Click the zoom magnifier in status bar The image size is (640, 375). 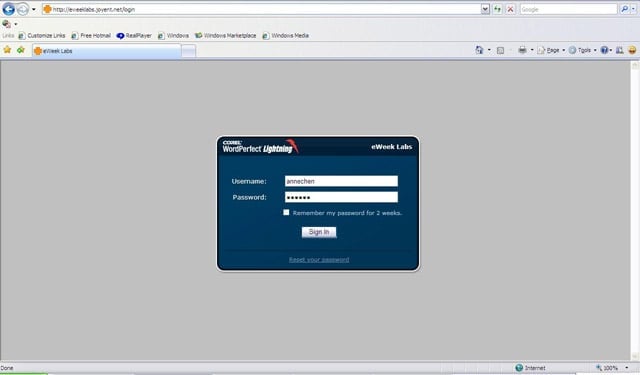[599, 368]
